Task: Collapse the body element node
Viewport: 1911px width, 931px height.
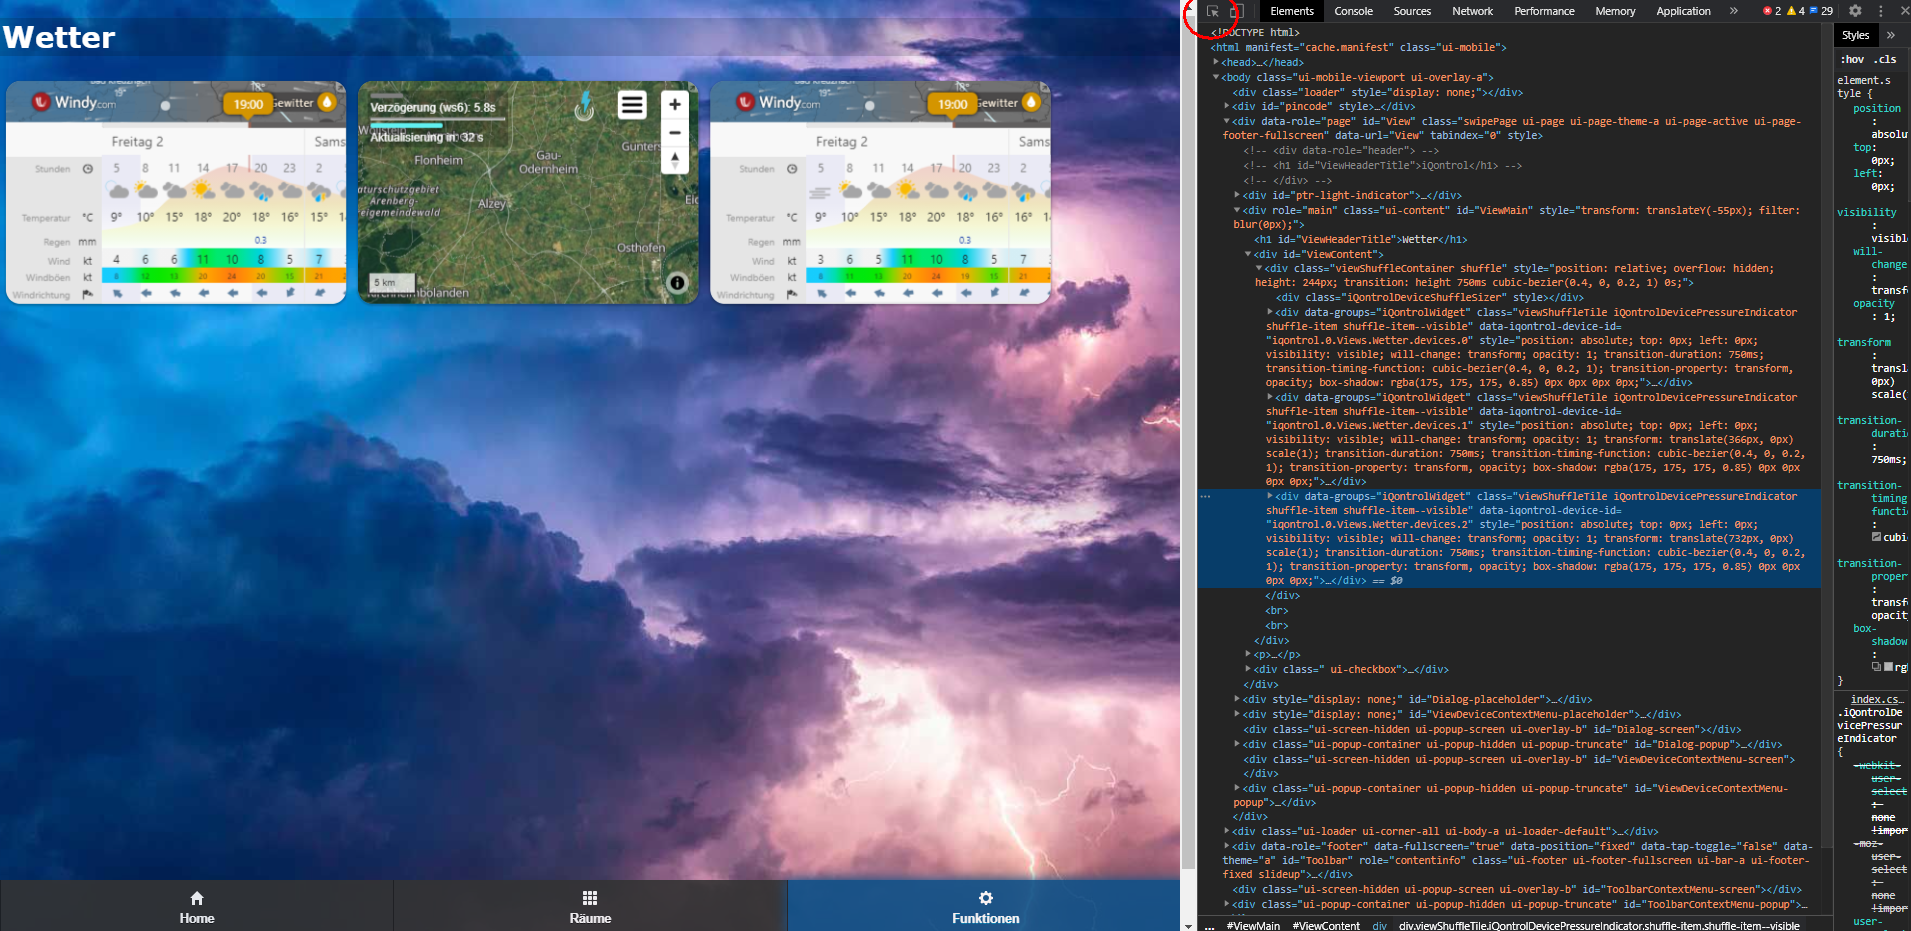Action: (x=1216, y=77)
